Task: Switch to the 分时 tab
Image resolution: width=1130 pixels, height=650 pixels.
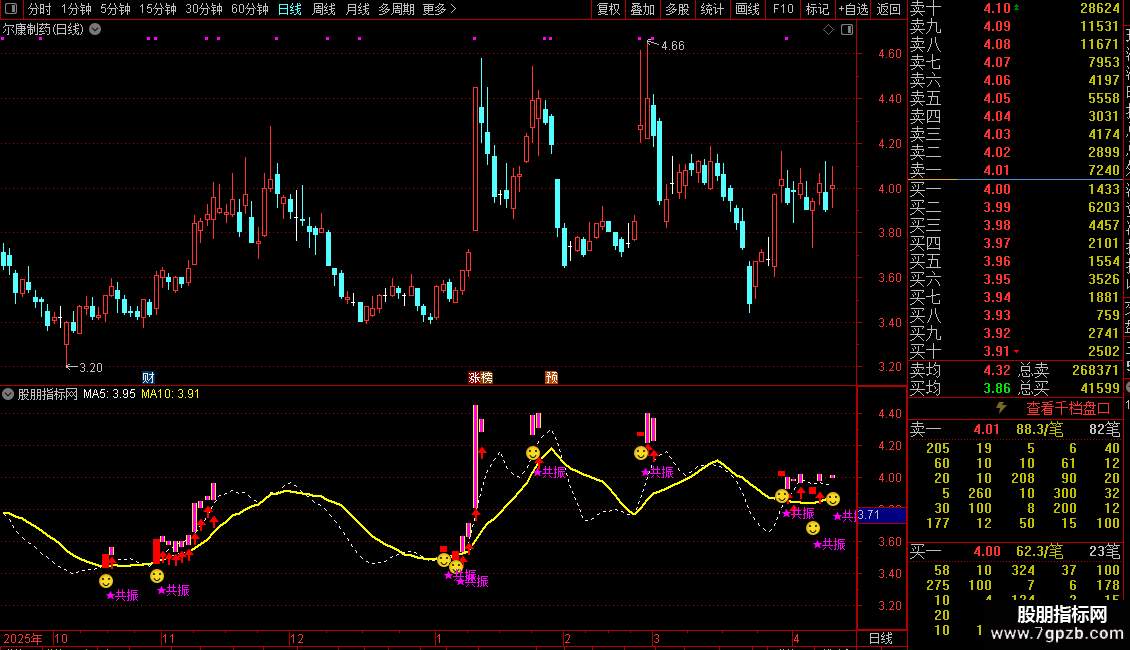Action: pyautogui.click(x=40, y=9)
